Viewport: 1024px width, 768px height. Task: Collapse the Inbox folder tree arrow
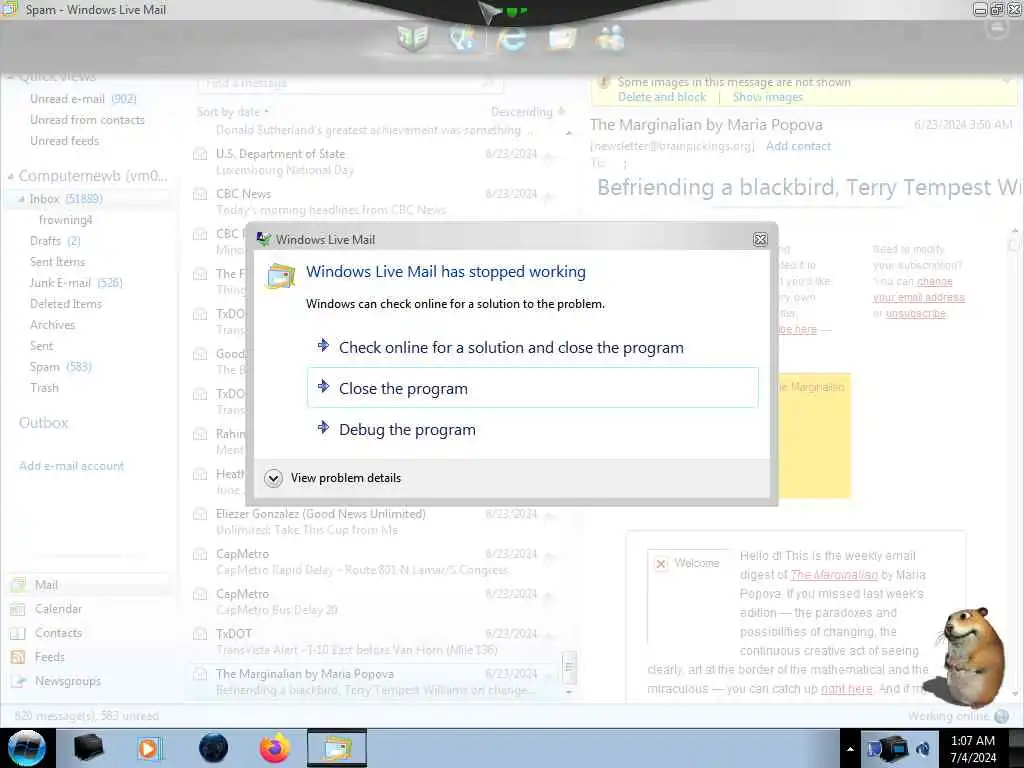(x=21, y=199)
